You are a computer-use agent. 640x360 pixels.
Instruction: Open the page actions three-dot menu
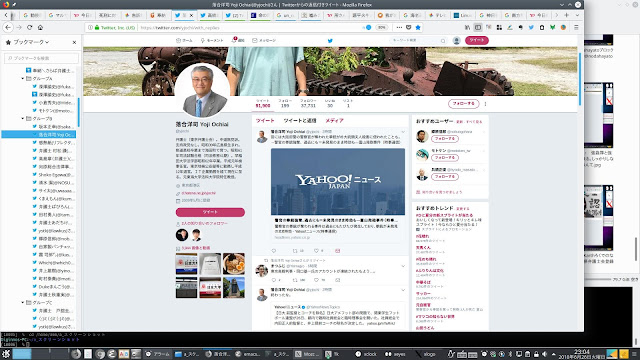399,27
